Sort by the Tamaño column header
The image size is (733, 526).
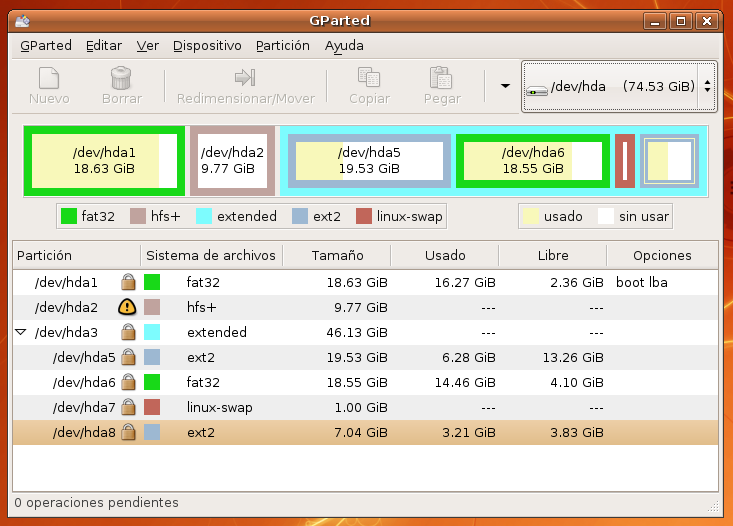tap(337, 256)
